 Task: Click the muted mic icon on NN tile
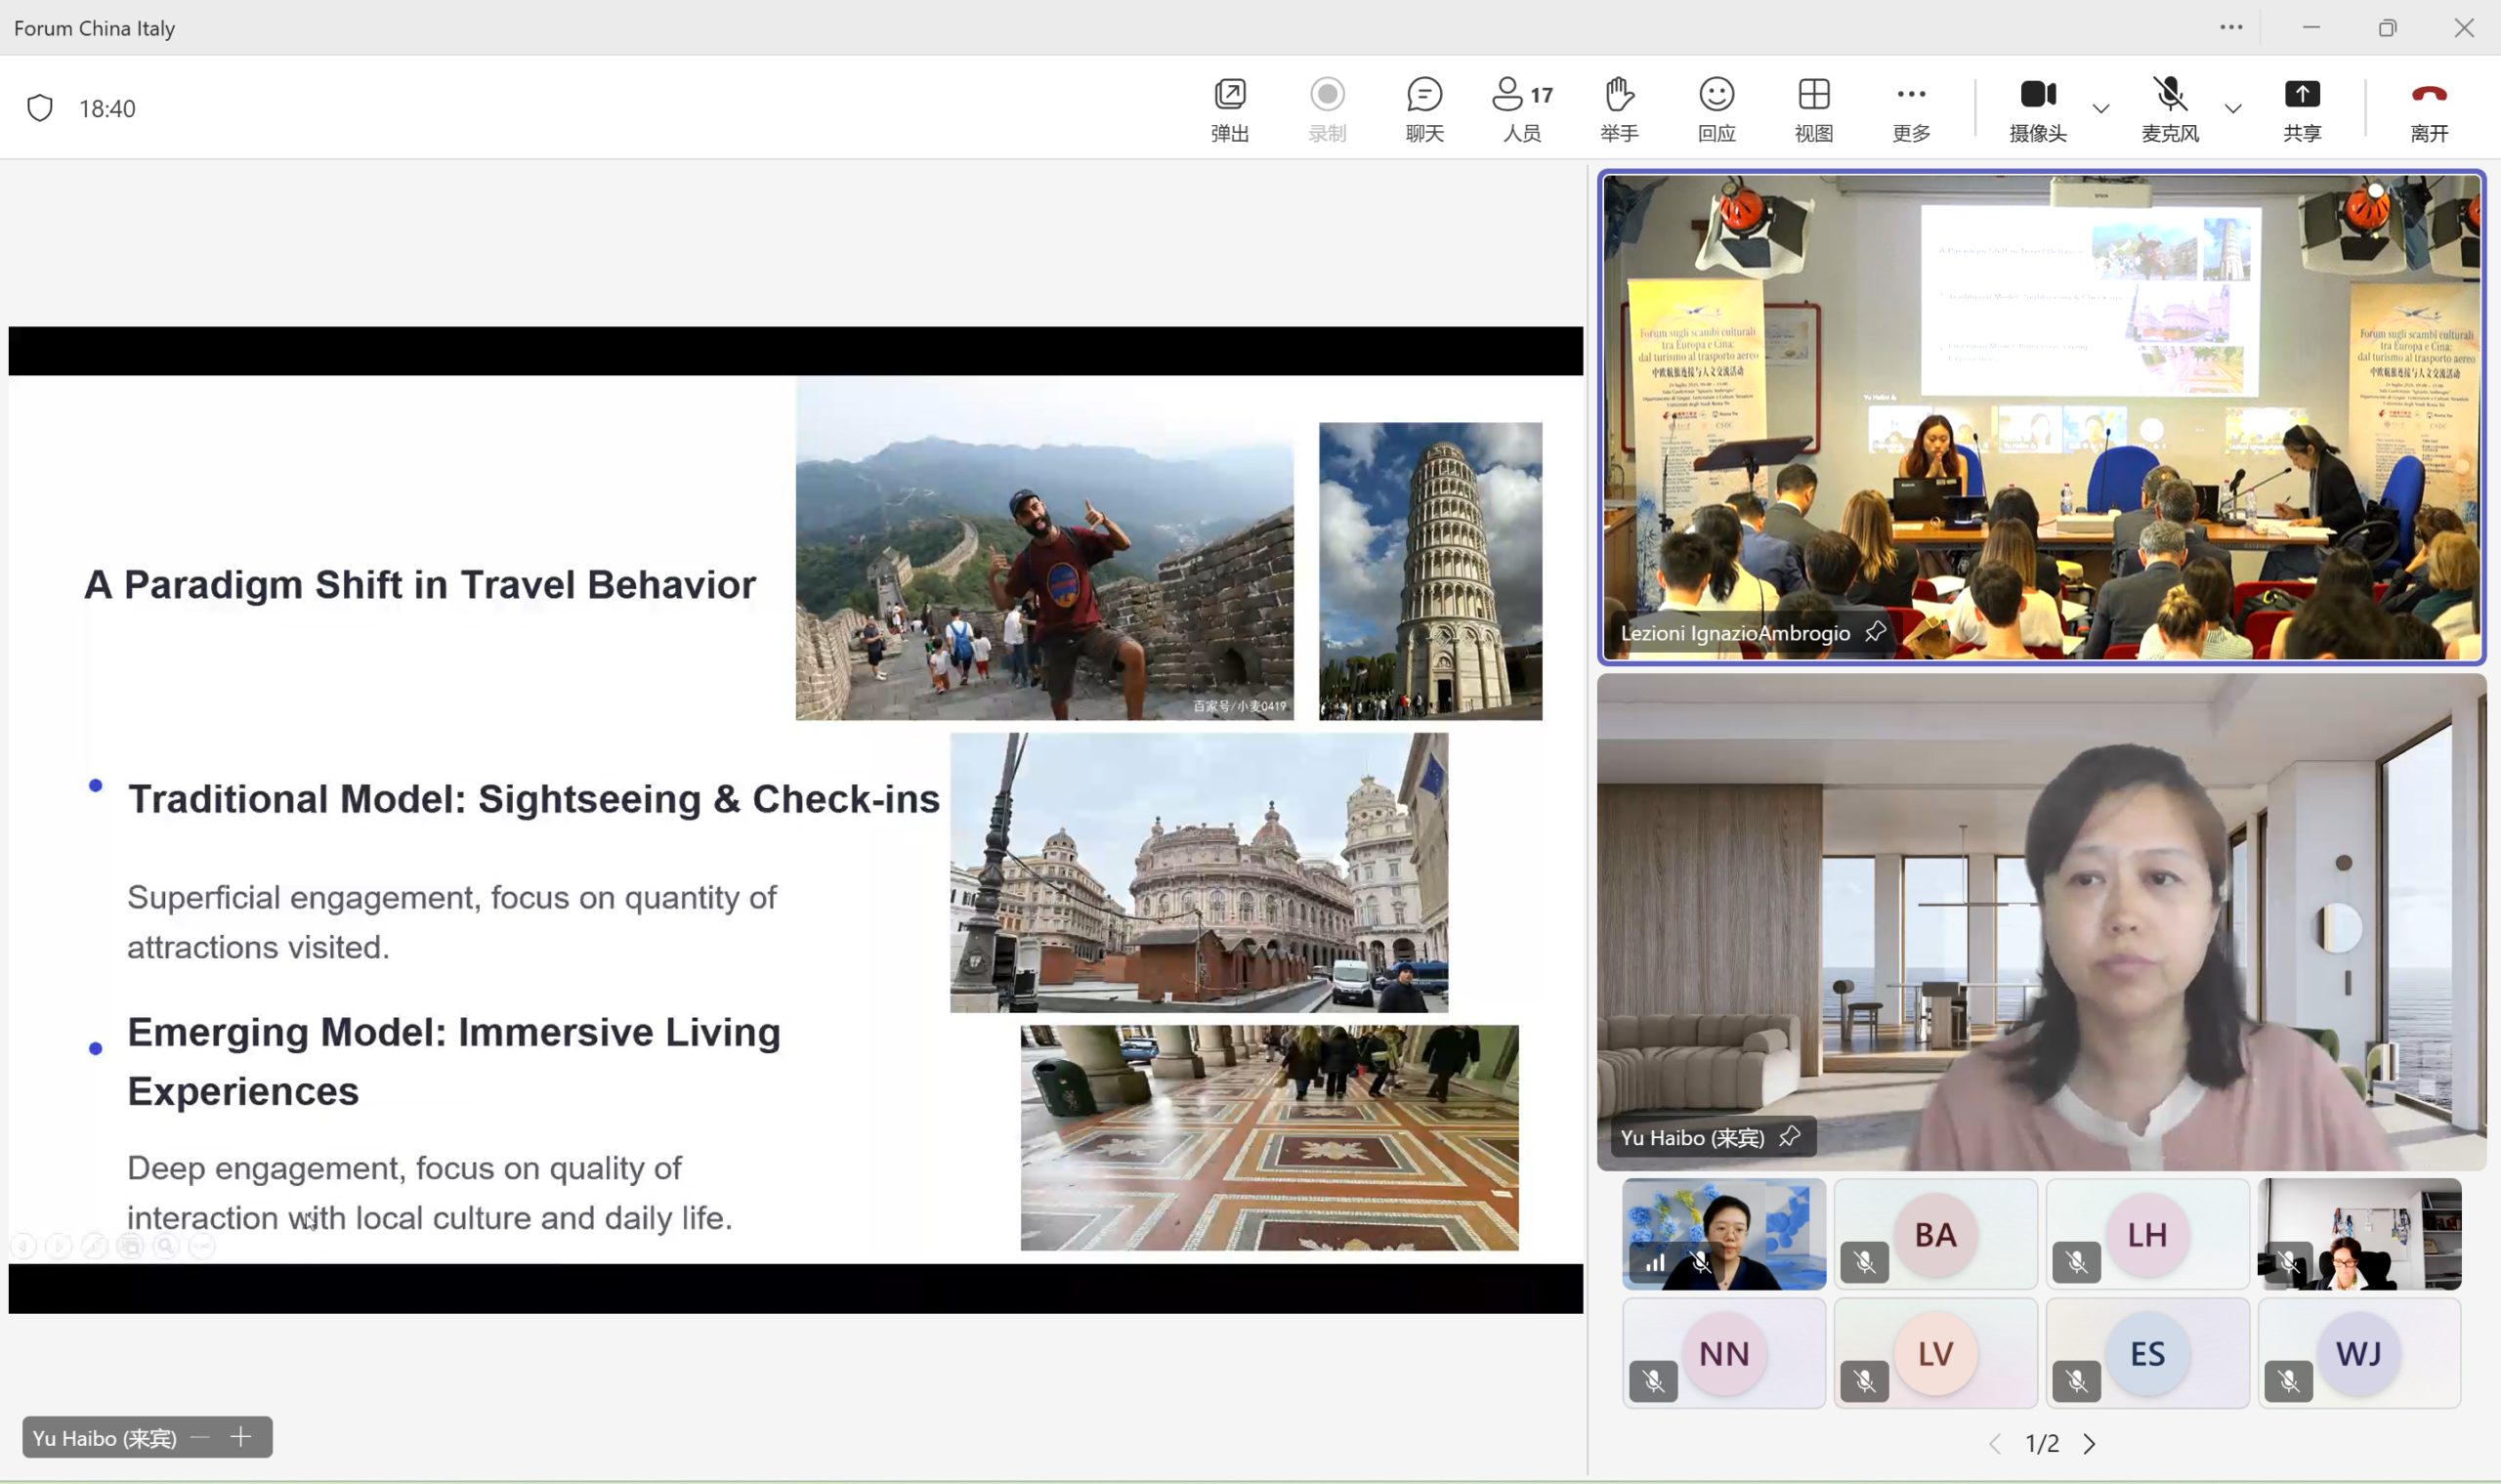click(x=1653, y=1381)
